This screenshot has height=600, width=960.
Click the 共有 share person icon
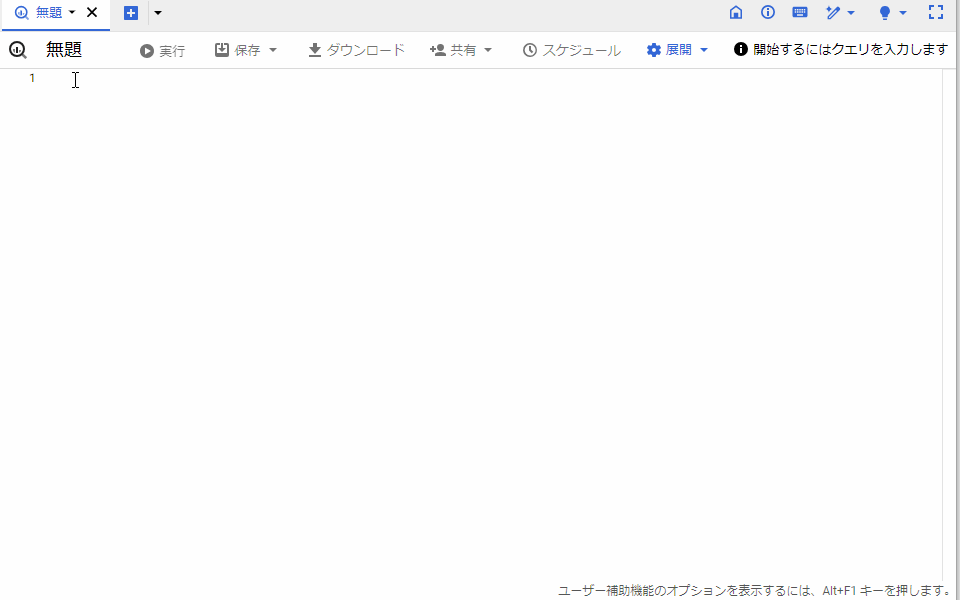coord(436,49)
